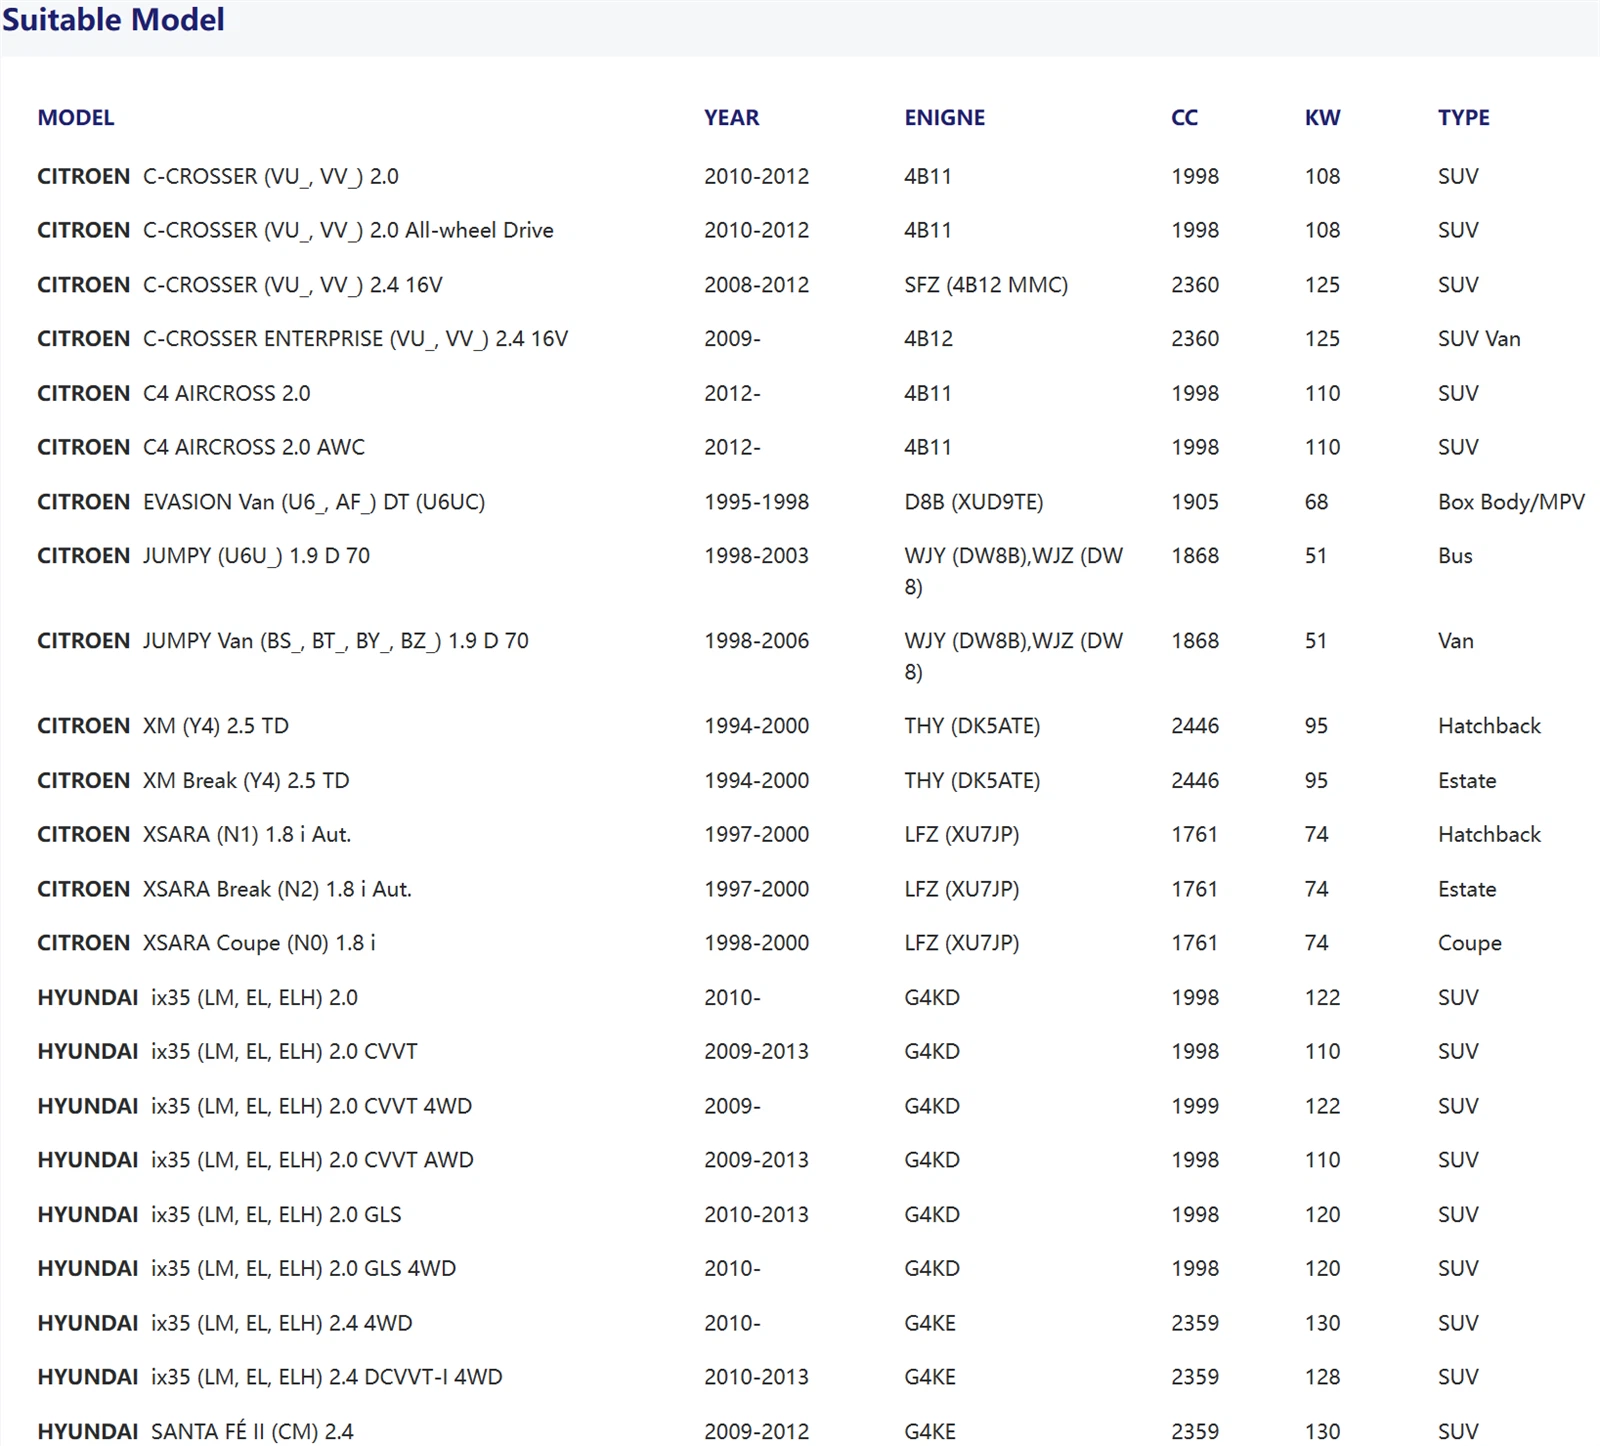Select 'C-CROSSER (VU_, VV_) 2.4 16V' model

(x=292, y=285)
